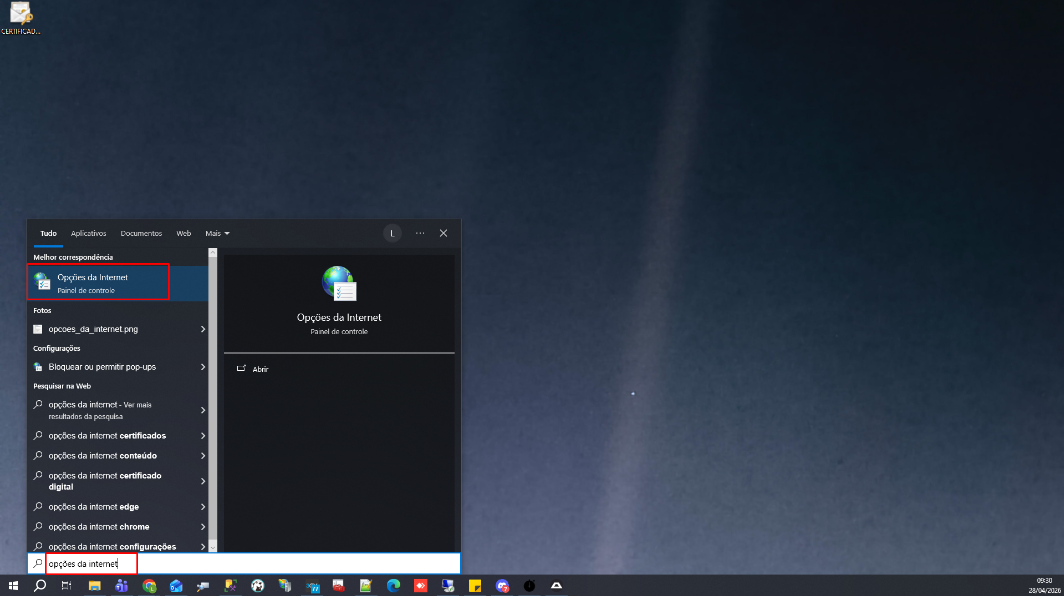Open the three-dots options in search panel
This screenshot has height=597, width=1064.
pyautogui.click(x=420, y=233)
